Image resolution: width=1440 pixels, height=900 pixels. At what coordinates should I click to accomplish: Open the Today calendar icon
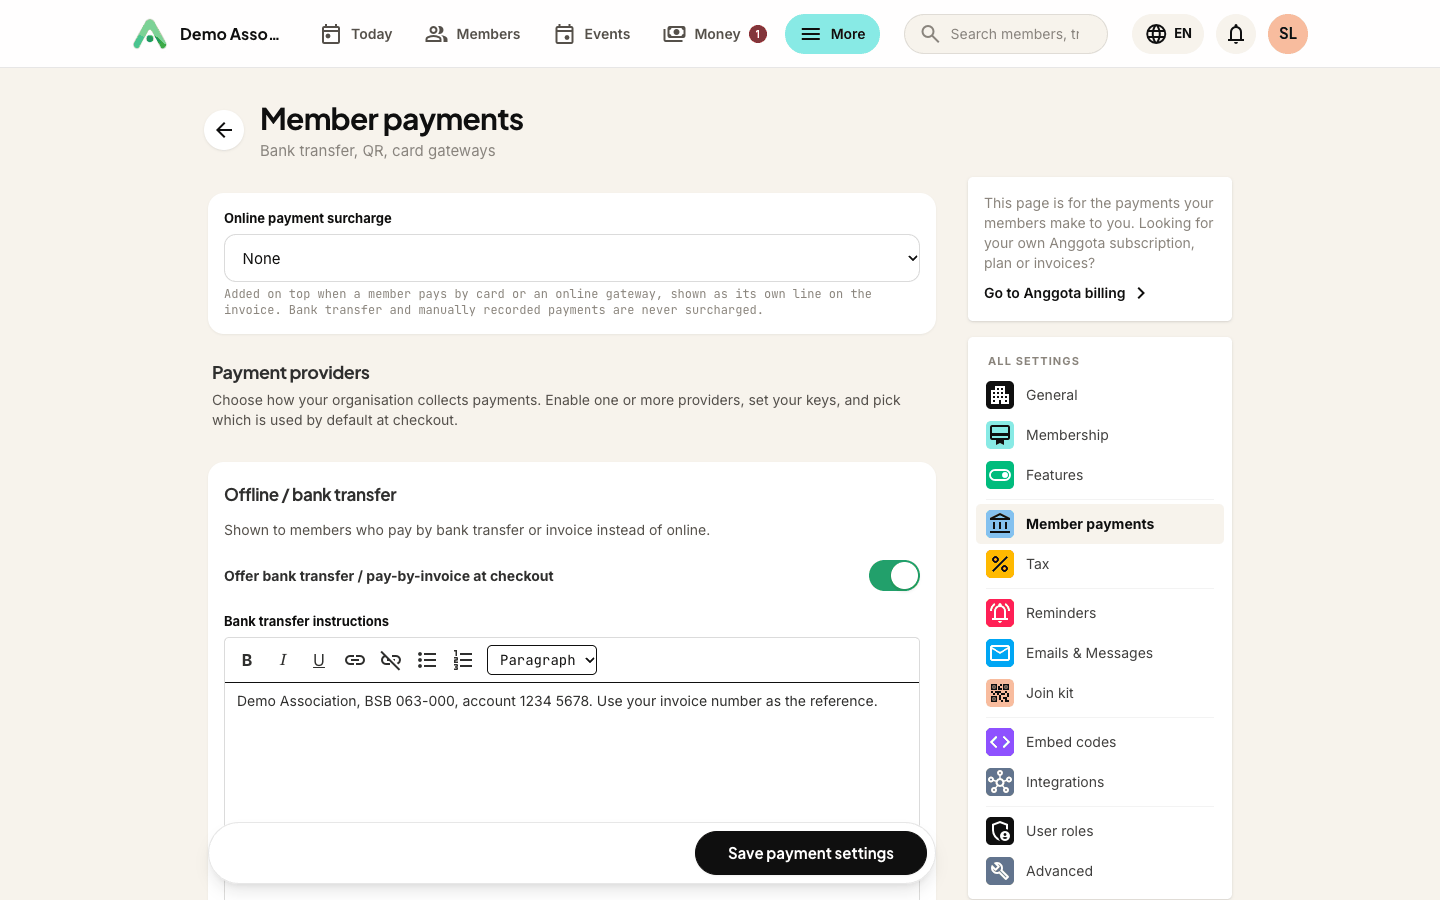click(331, 34)
